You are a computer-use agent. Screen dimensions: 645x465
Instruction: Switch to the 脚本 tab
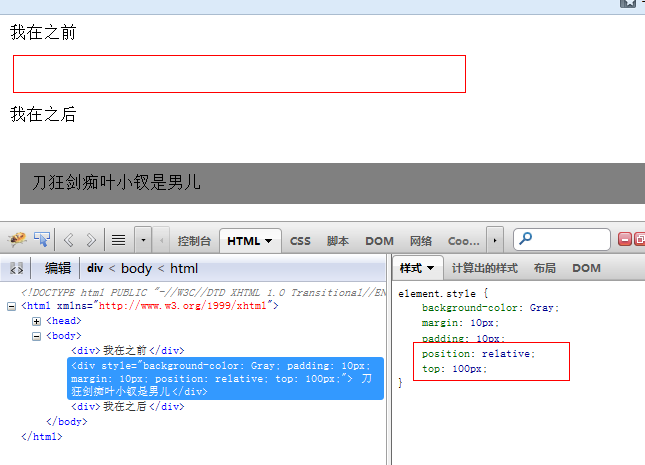338,241
